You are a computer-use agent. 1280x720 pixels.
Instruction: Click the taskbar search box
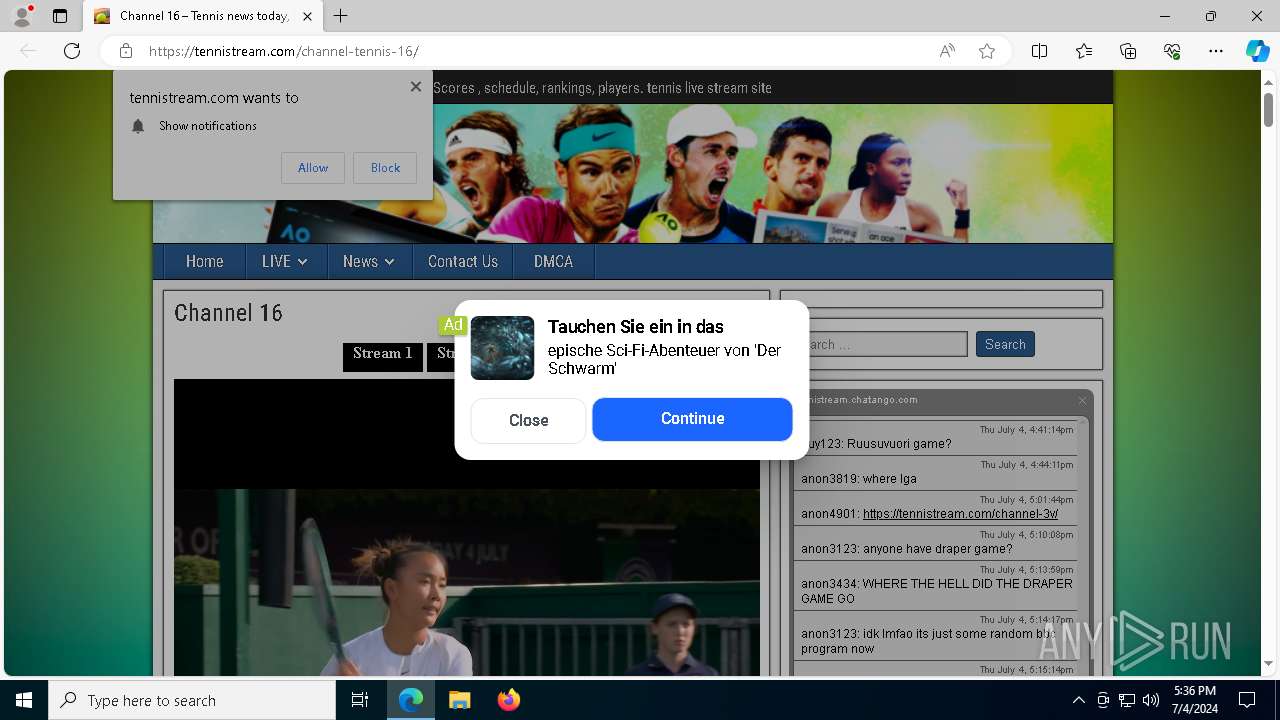192,700
